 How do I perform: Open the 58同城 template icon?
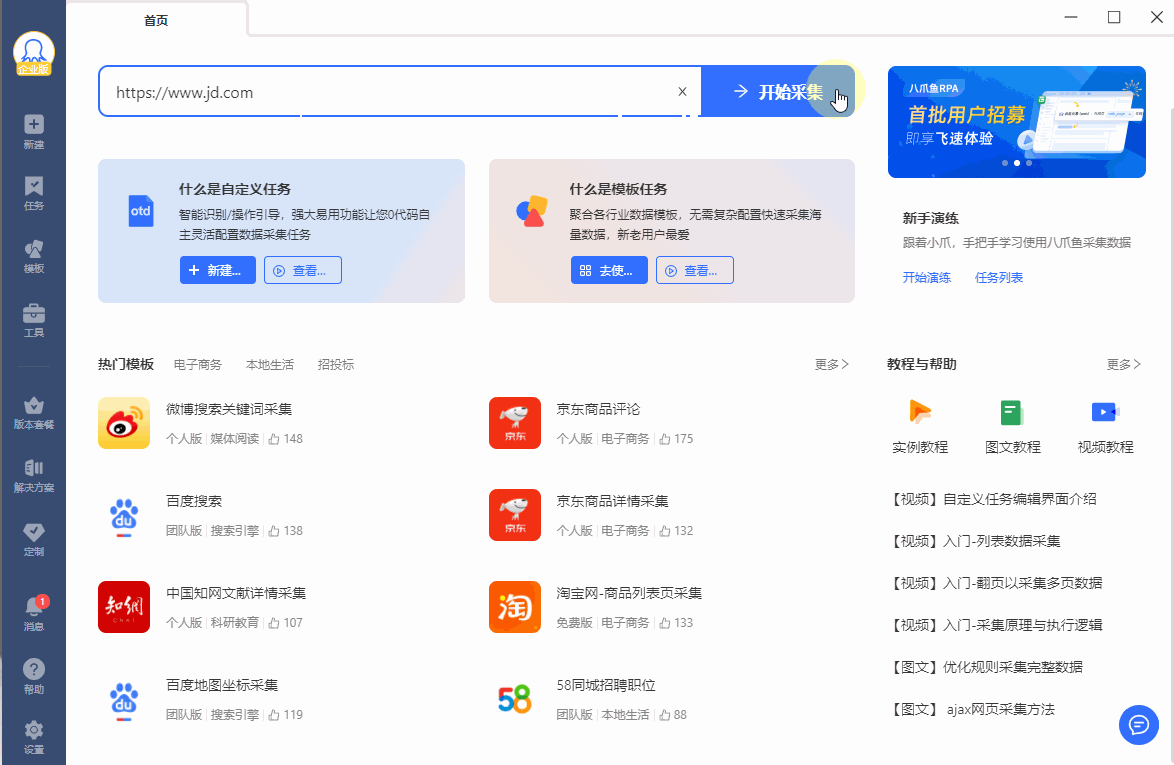(x=515, y=699)
